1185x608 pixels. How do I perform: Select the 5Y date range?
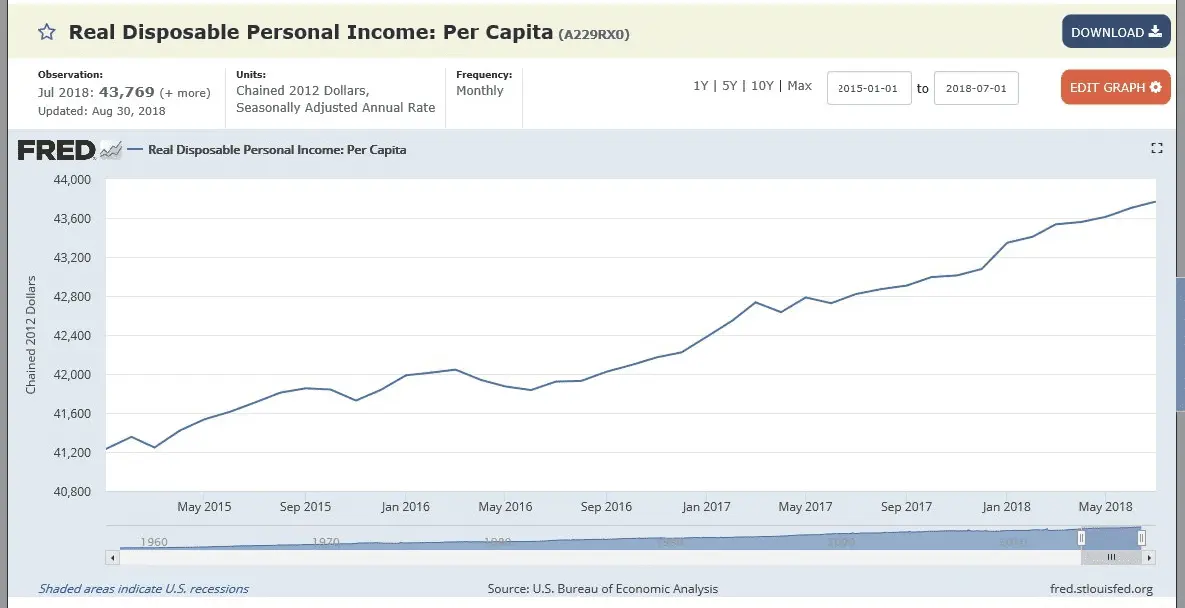pos(729,86)
